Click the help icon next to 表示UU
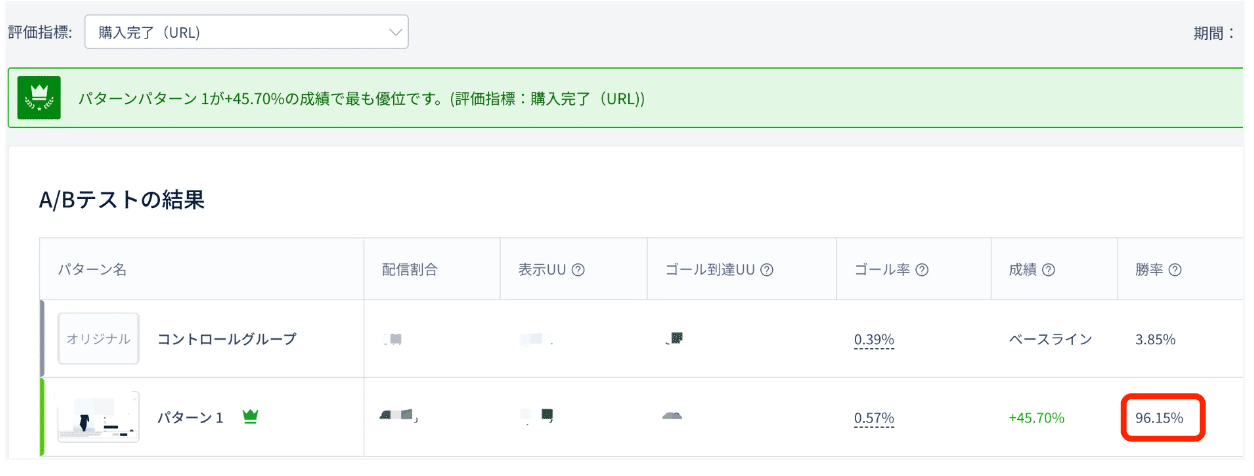 click(578, 269)
